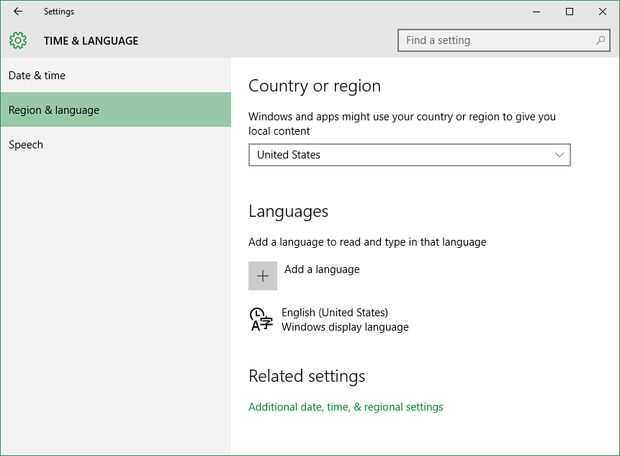This screenshot has height=456, width=620.
Task: Maximize the Settings window
Action: coord(569,11)
